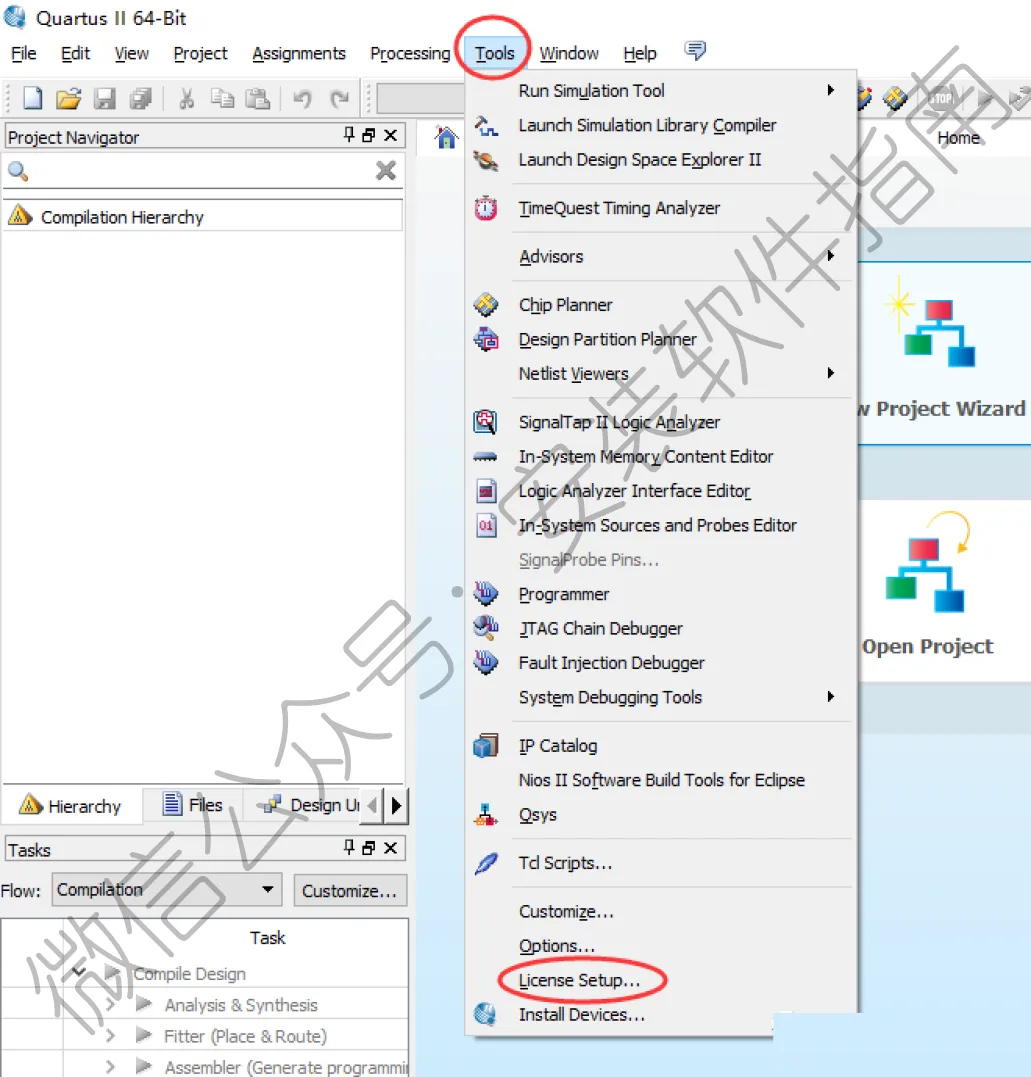1031x1077 pixels.
Task: Click the Tcl Scripts feather icon
Action: point(486,863)
